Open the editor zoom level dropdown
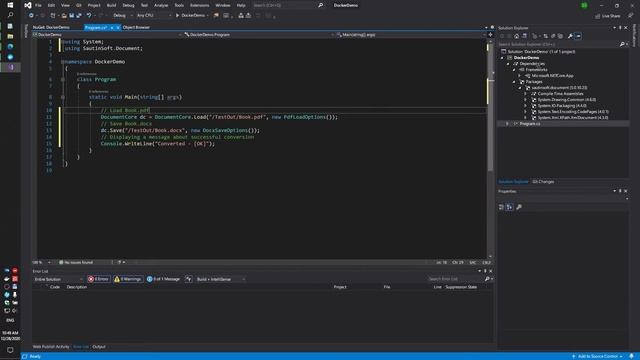Viewport: 640px width, 360px height. pos(49,262)
